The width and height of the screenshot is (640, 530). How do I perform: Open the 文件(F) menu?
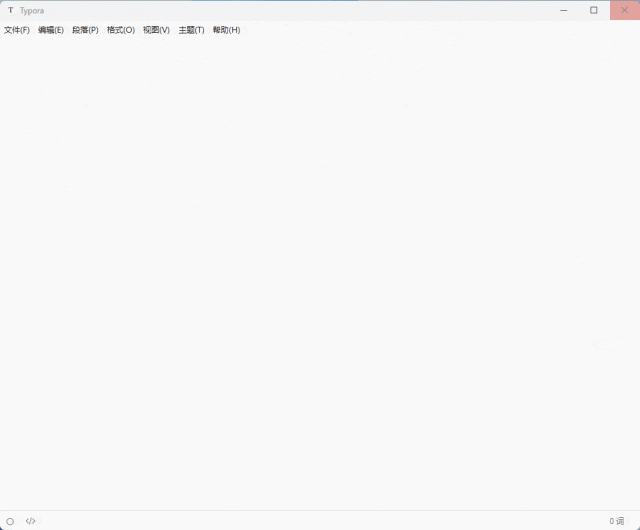17,30
